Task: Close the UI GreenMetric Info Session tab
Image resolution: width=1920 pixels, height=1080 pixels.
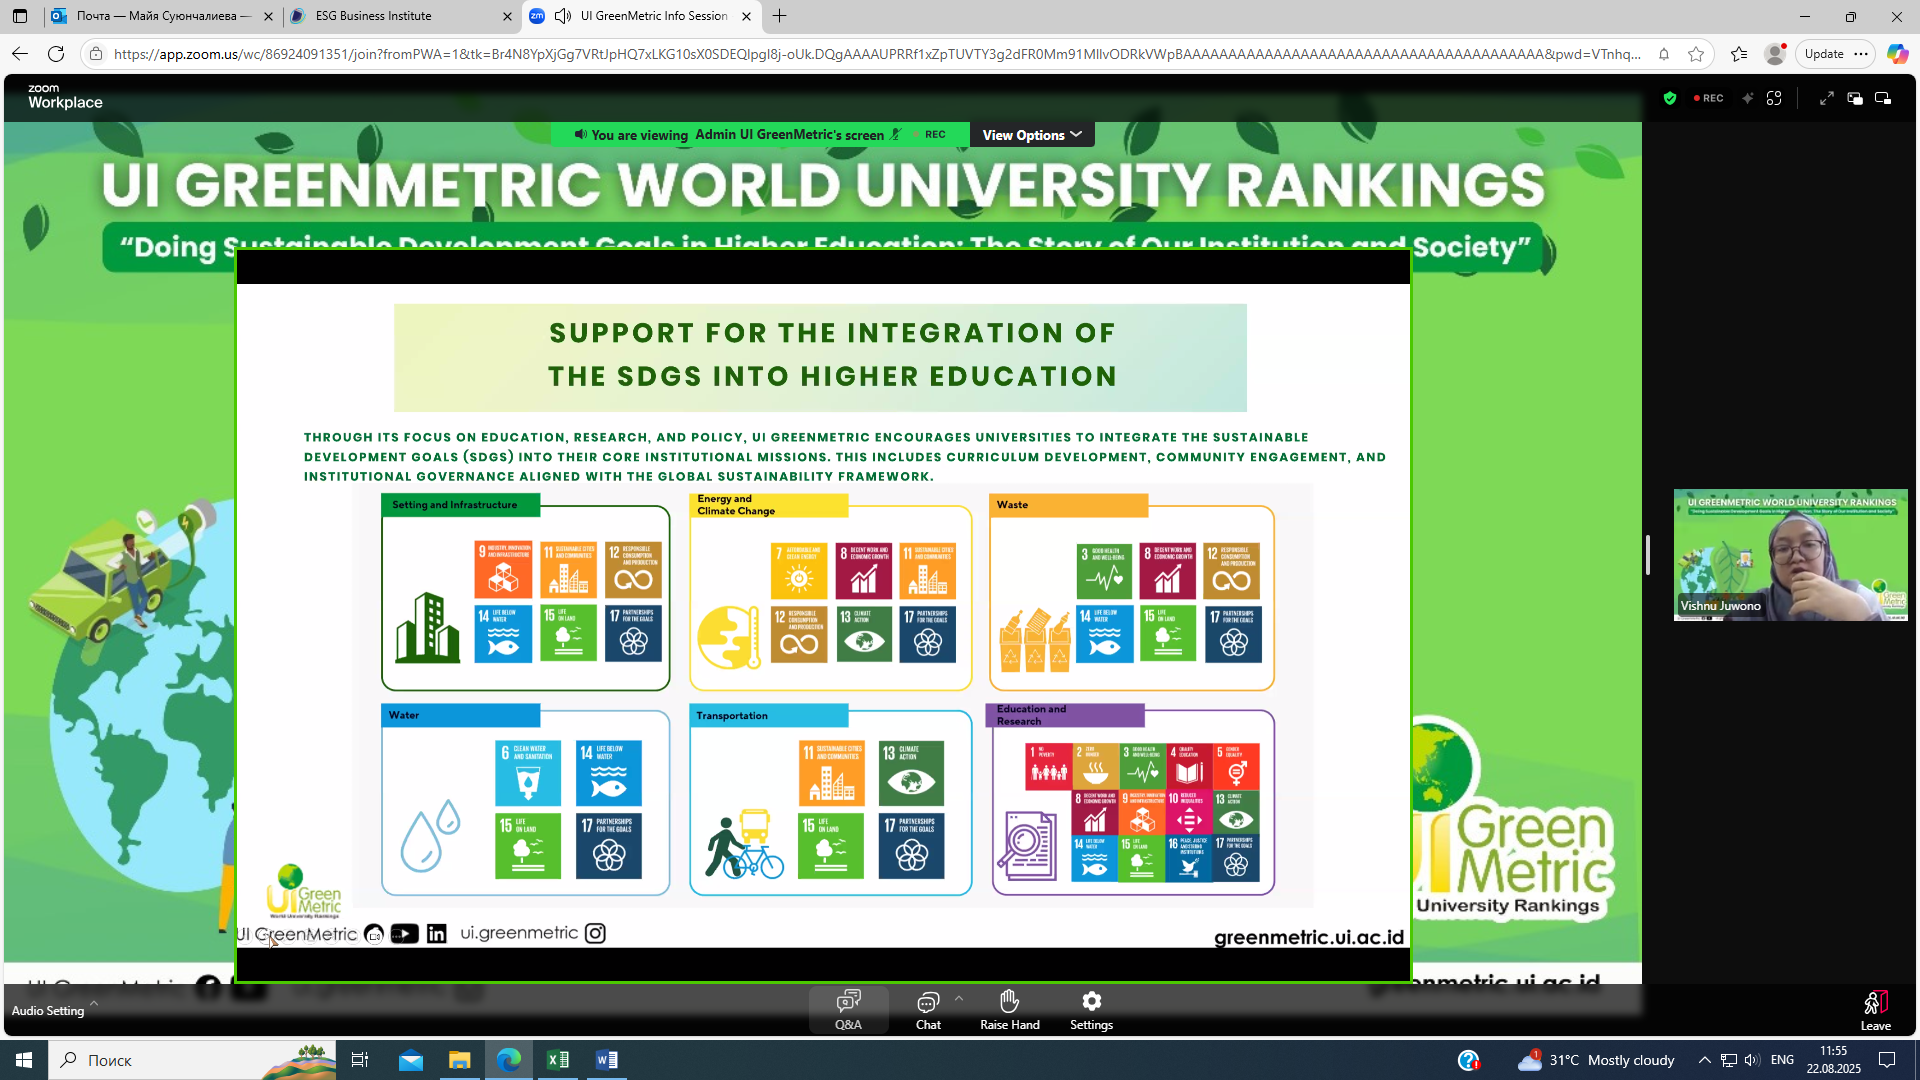Action: [x=746, y=16]
